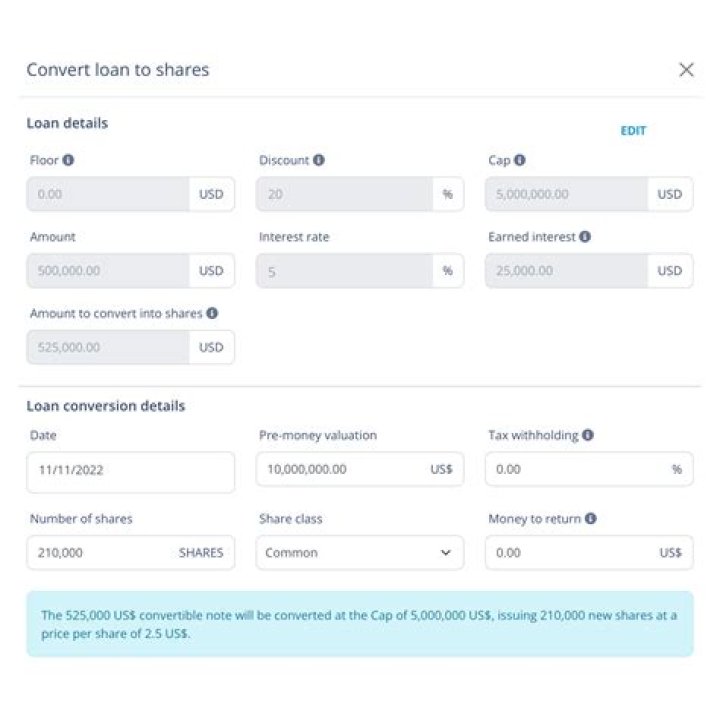
Task: Click the disabled Interest rate field
Action: (345, 271)
